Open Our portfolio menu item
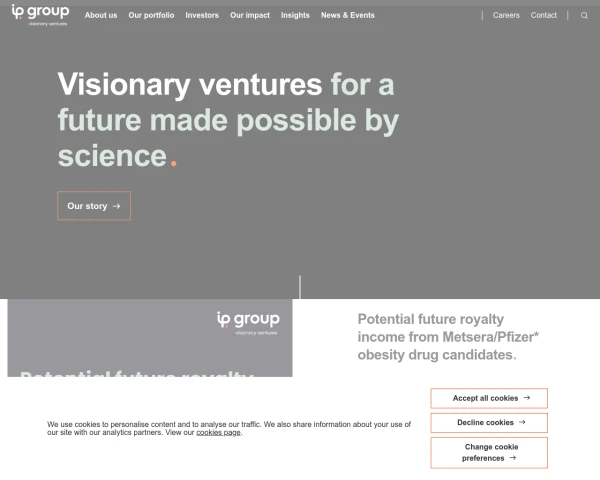 coord(151,16)
